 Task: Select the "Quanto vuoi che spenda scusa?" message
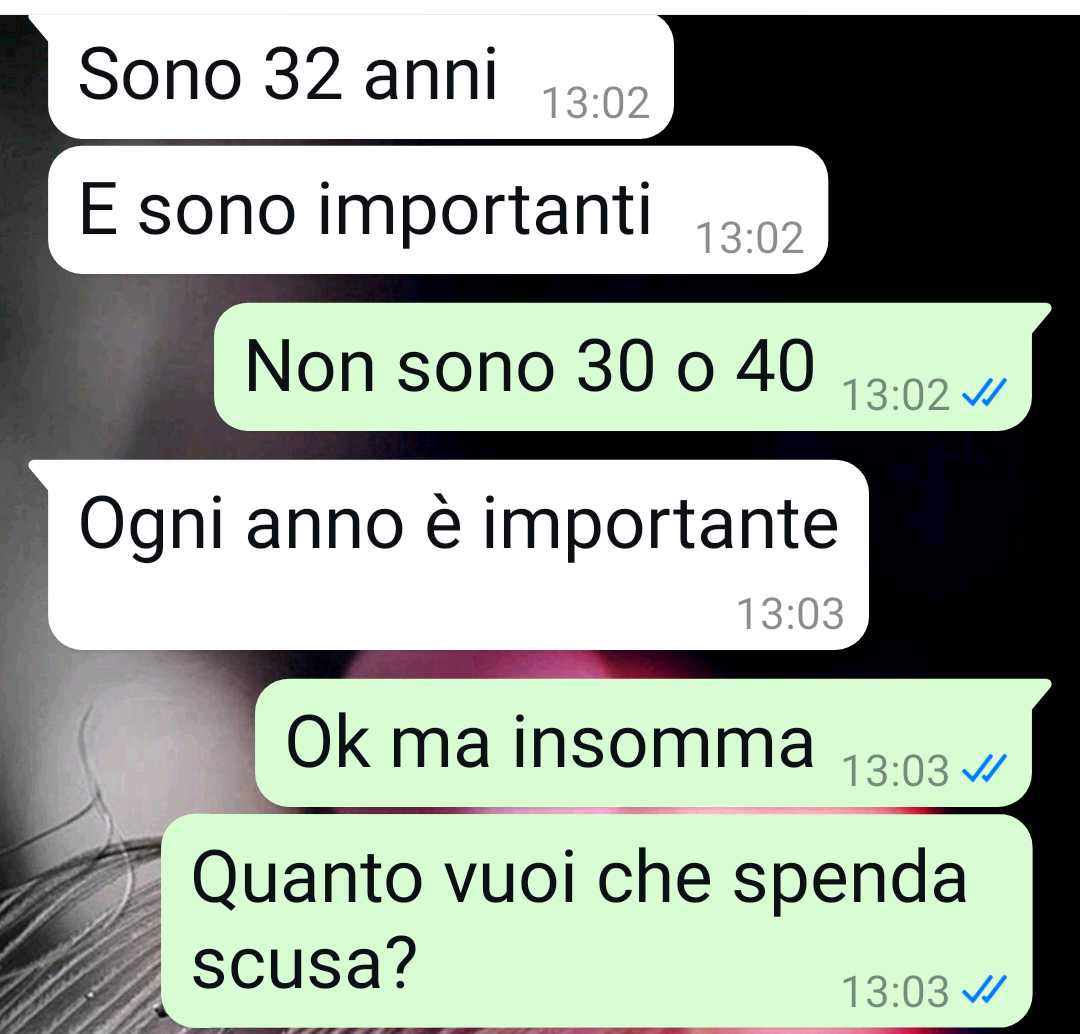[596, 920]
